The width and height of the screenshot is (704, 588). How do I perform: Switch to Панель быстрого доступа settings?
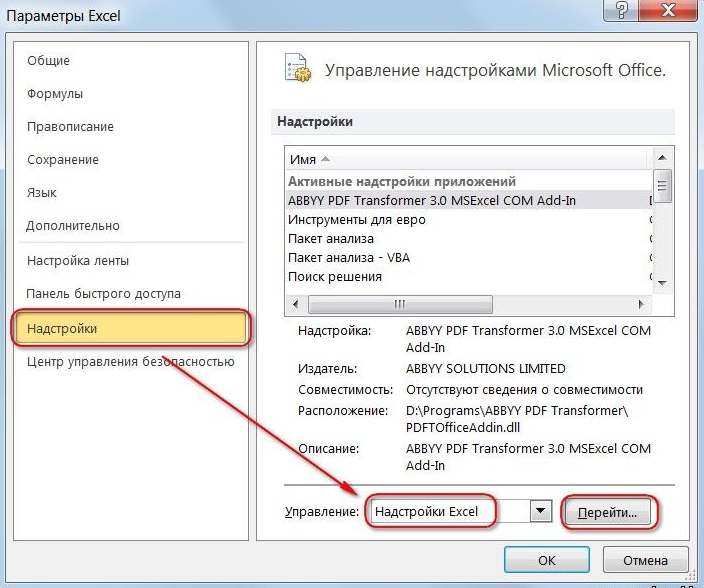coord(104,293)
